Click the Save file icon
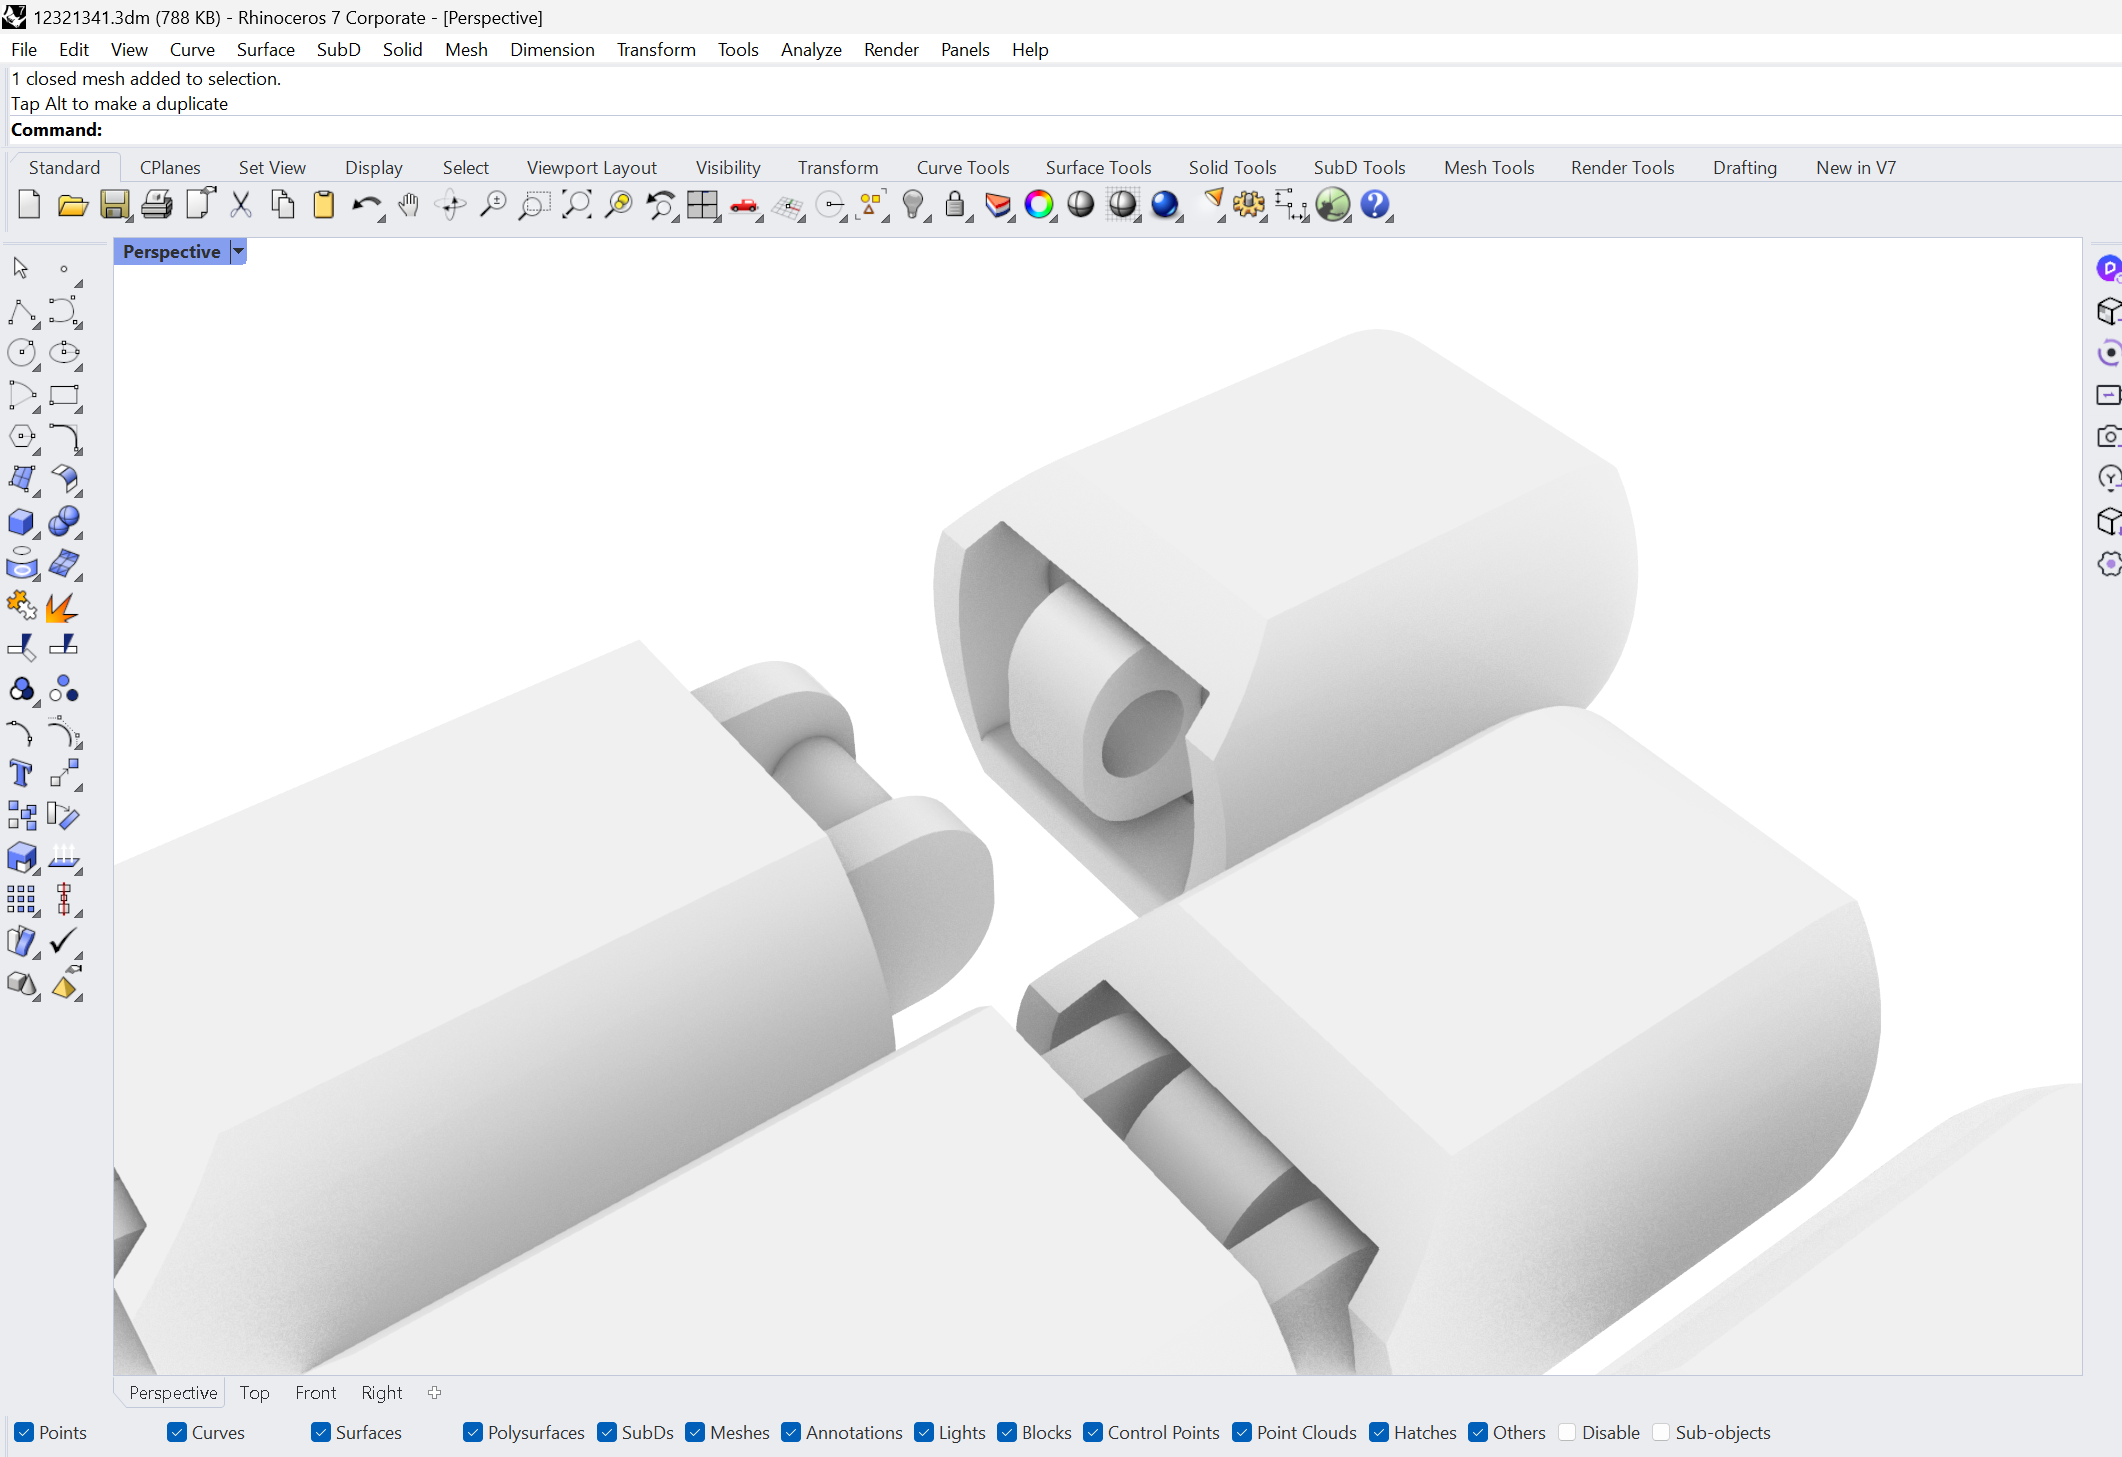Viewport: 2122px width, 1457px height. [114, 205]
